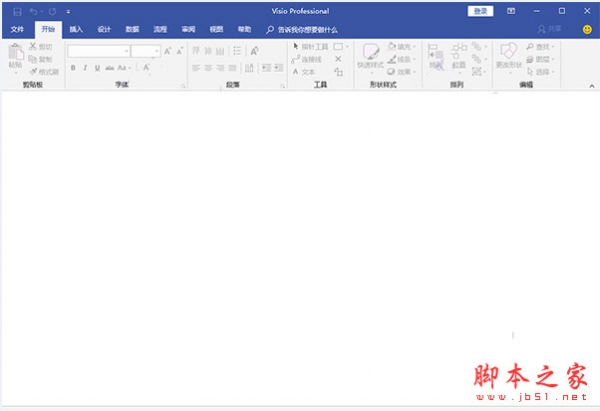Select the Connector tool (连接线)
This screenshot has height=411, width=600.
[307, 59]
